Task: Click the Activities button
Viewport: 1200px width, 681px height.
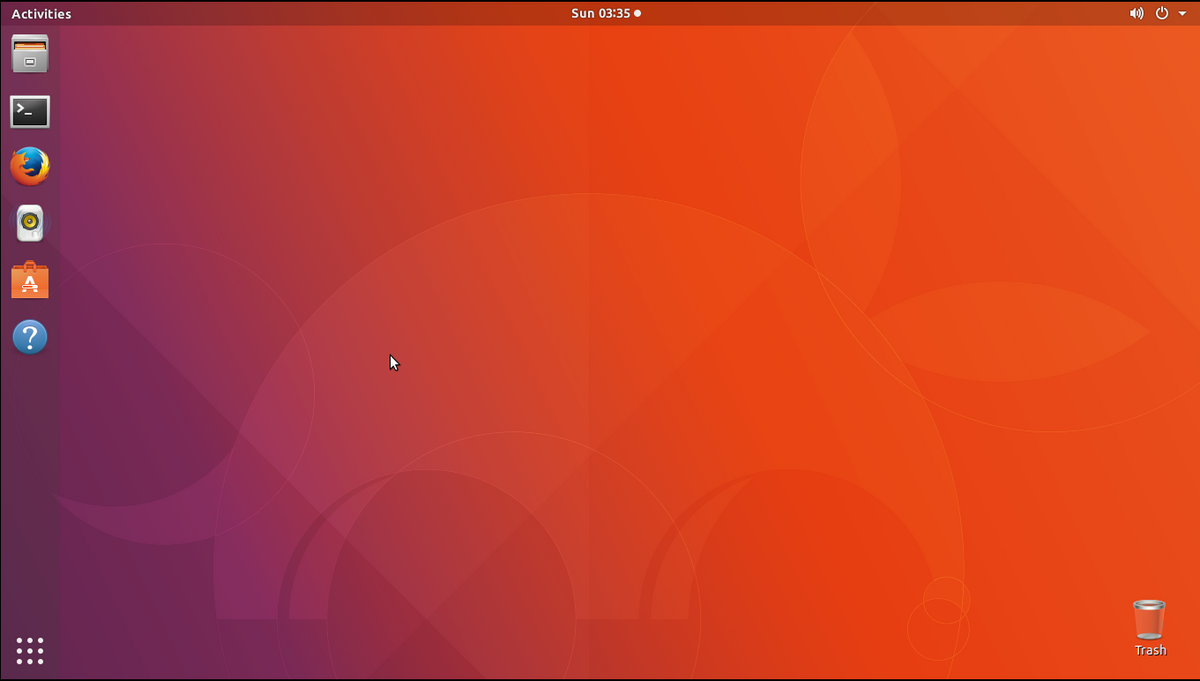Action: pyautogui.click(x=41, y=14)
